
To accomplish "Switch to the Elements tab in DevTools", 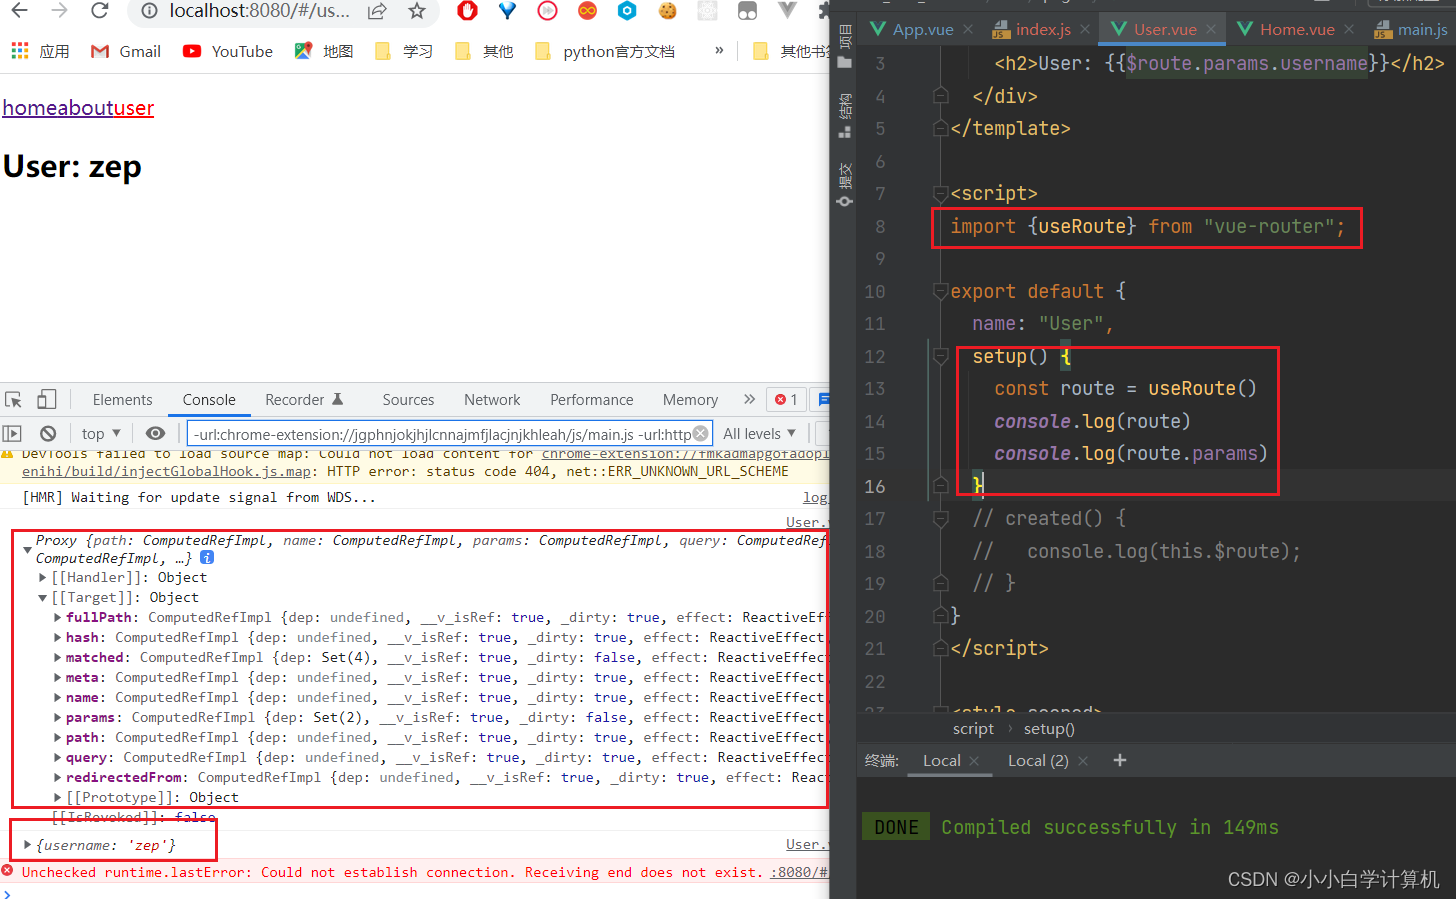I will tap(123, 399).
